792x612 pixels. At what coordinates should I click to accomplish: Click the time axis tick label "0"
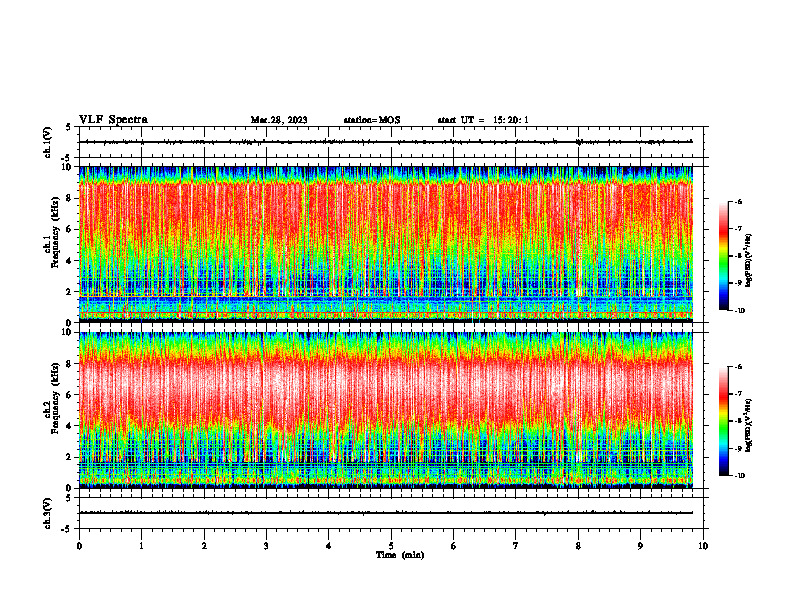tap(79, 546)
